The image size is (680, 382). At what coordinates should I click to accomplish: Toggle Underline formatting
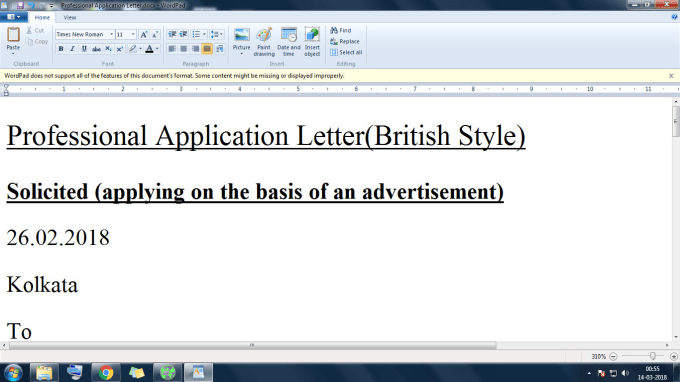[84, 49]
